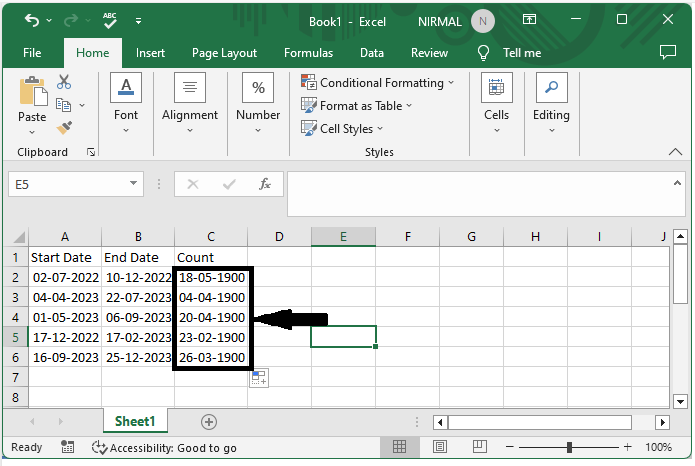Select the Format Painter brush icon
Image resolution: width=695 pixels, height=466 pixels.
click(64, 128)
